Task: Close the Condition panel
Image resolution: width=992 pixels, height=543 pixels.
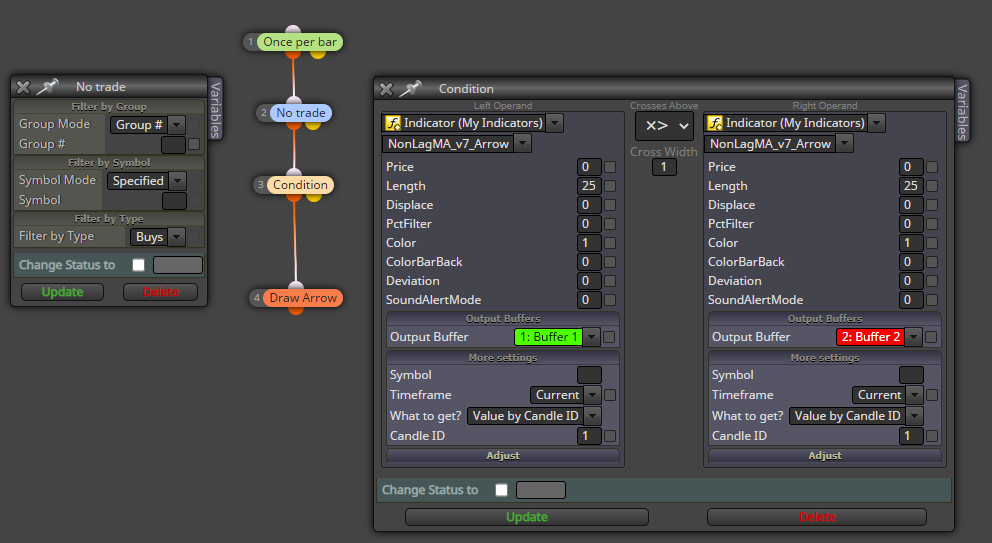Action: point(387,89)
